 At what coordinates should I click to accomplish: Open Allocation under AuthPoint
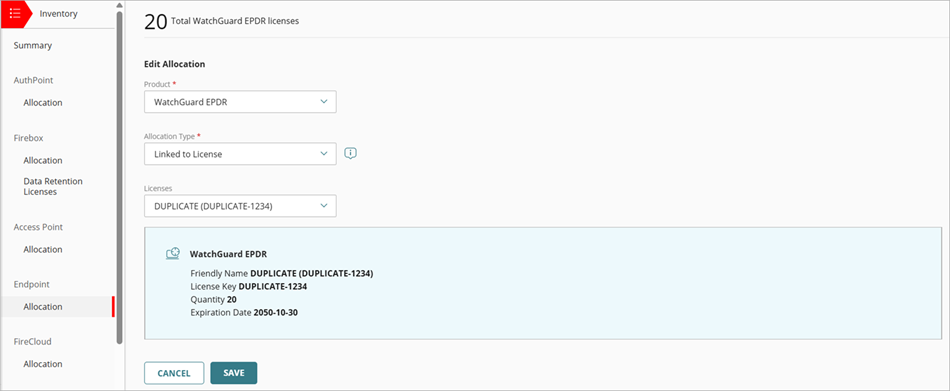pos(43,103)
